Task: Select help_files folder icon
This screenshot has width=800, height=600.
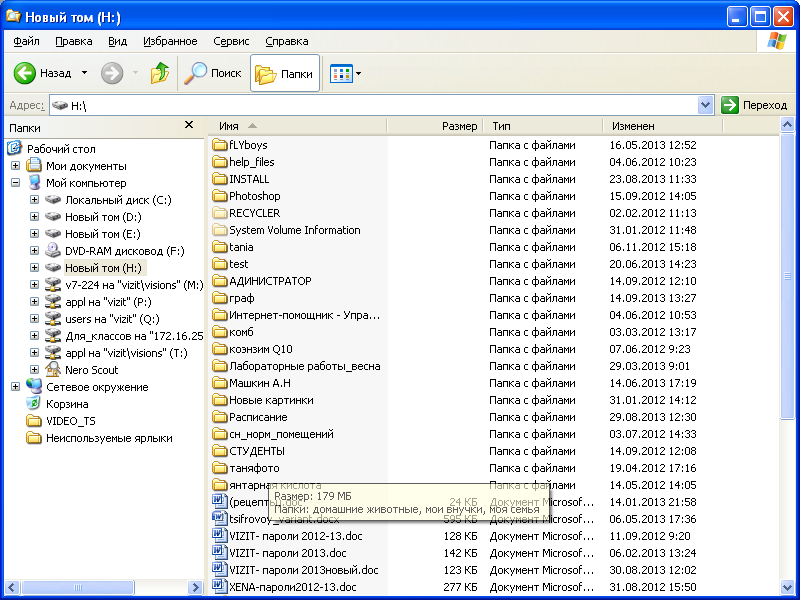Action: pos(219,162)
